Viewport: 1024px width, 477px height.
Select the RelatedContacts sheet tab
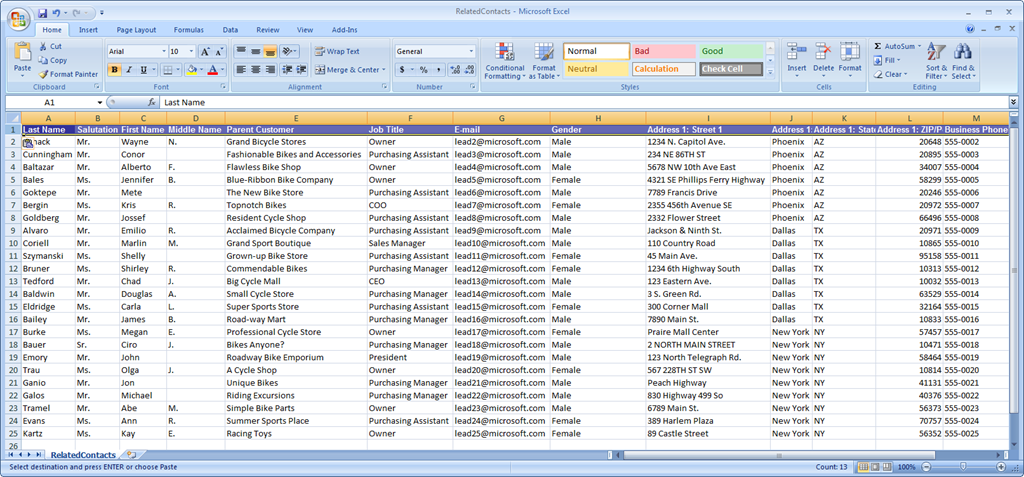pos(83,455)
